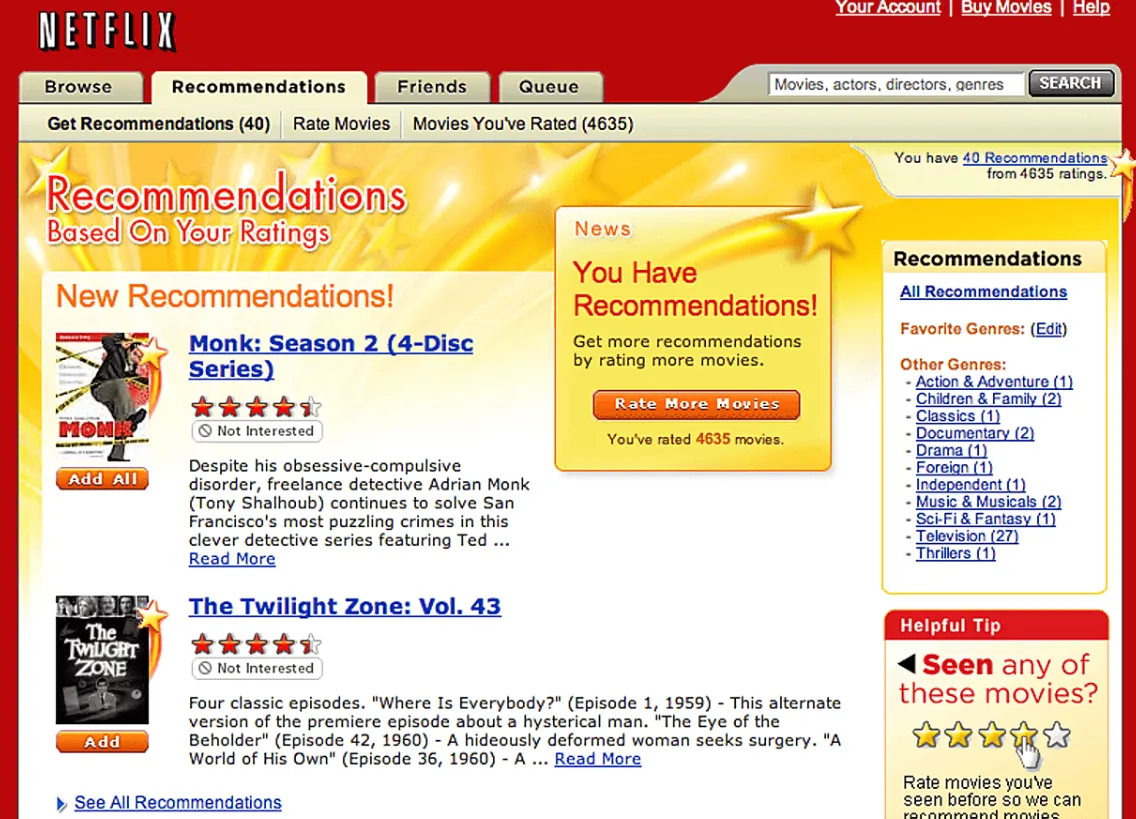Select Get Recommendations (40) submenu
Screen dimensions: 1136x819
coord(159,124)
